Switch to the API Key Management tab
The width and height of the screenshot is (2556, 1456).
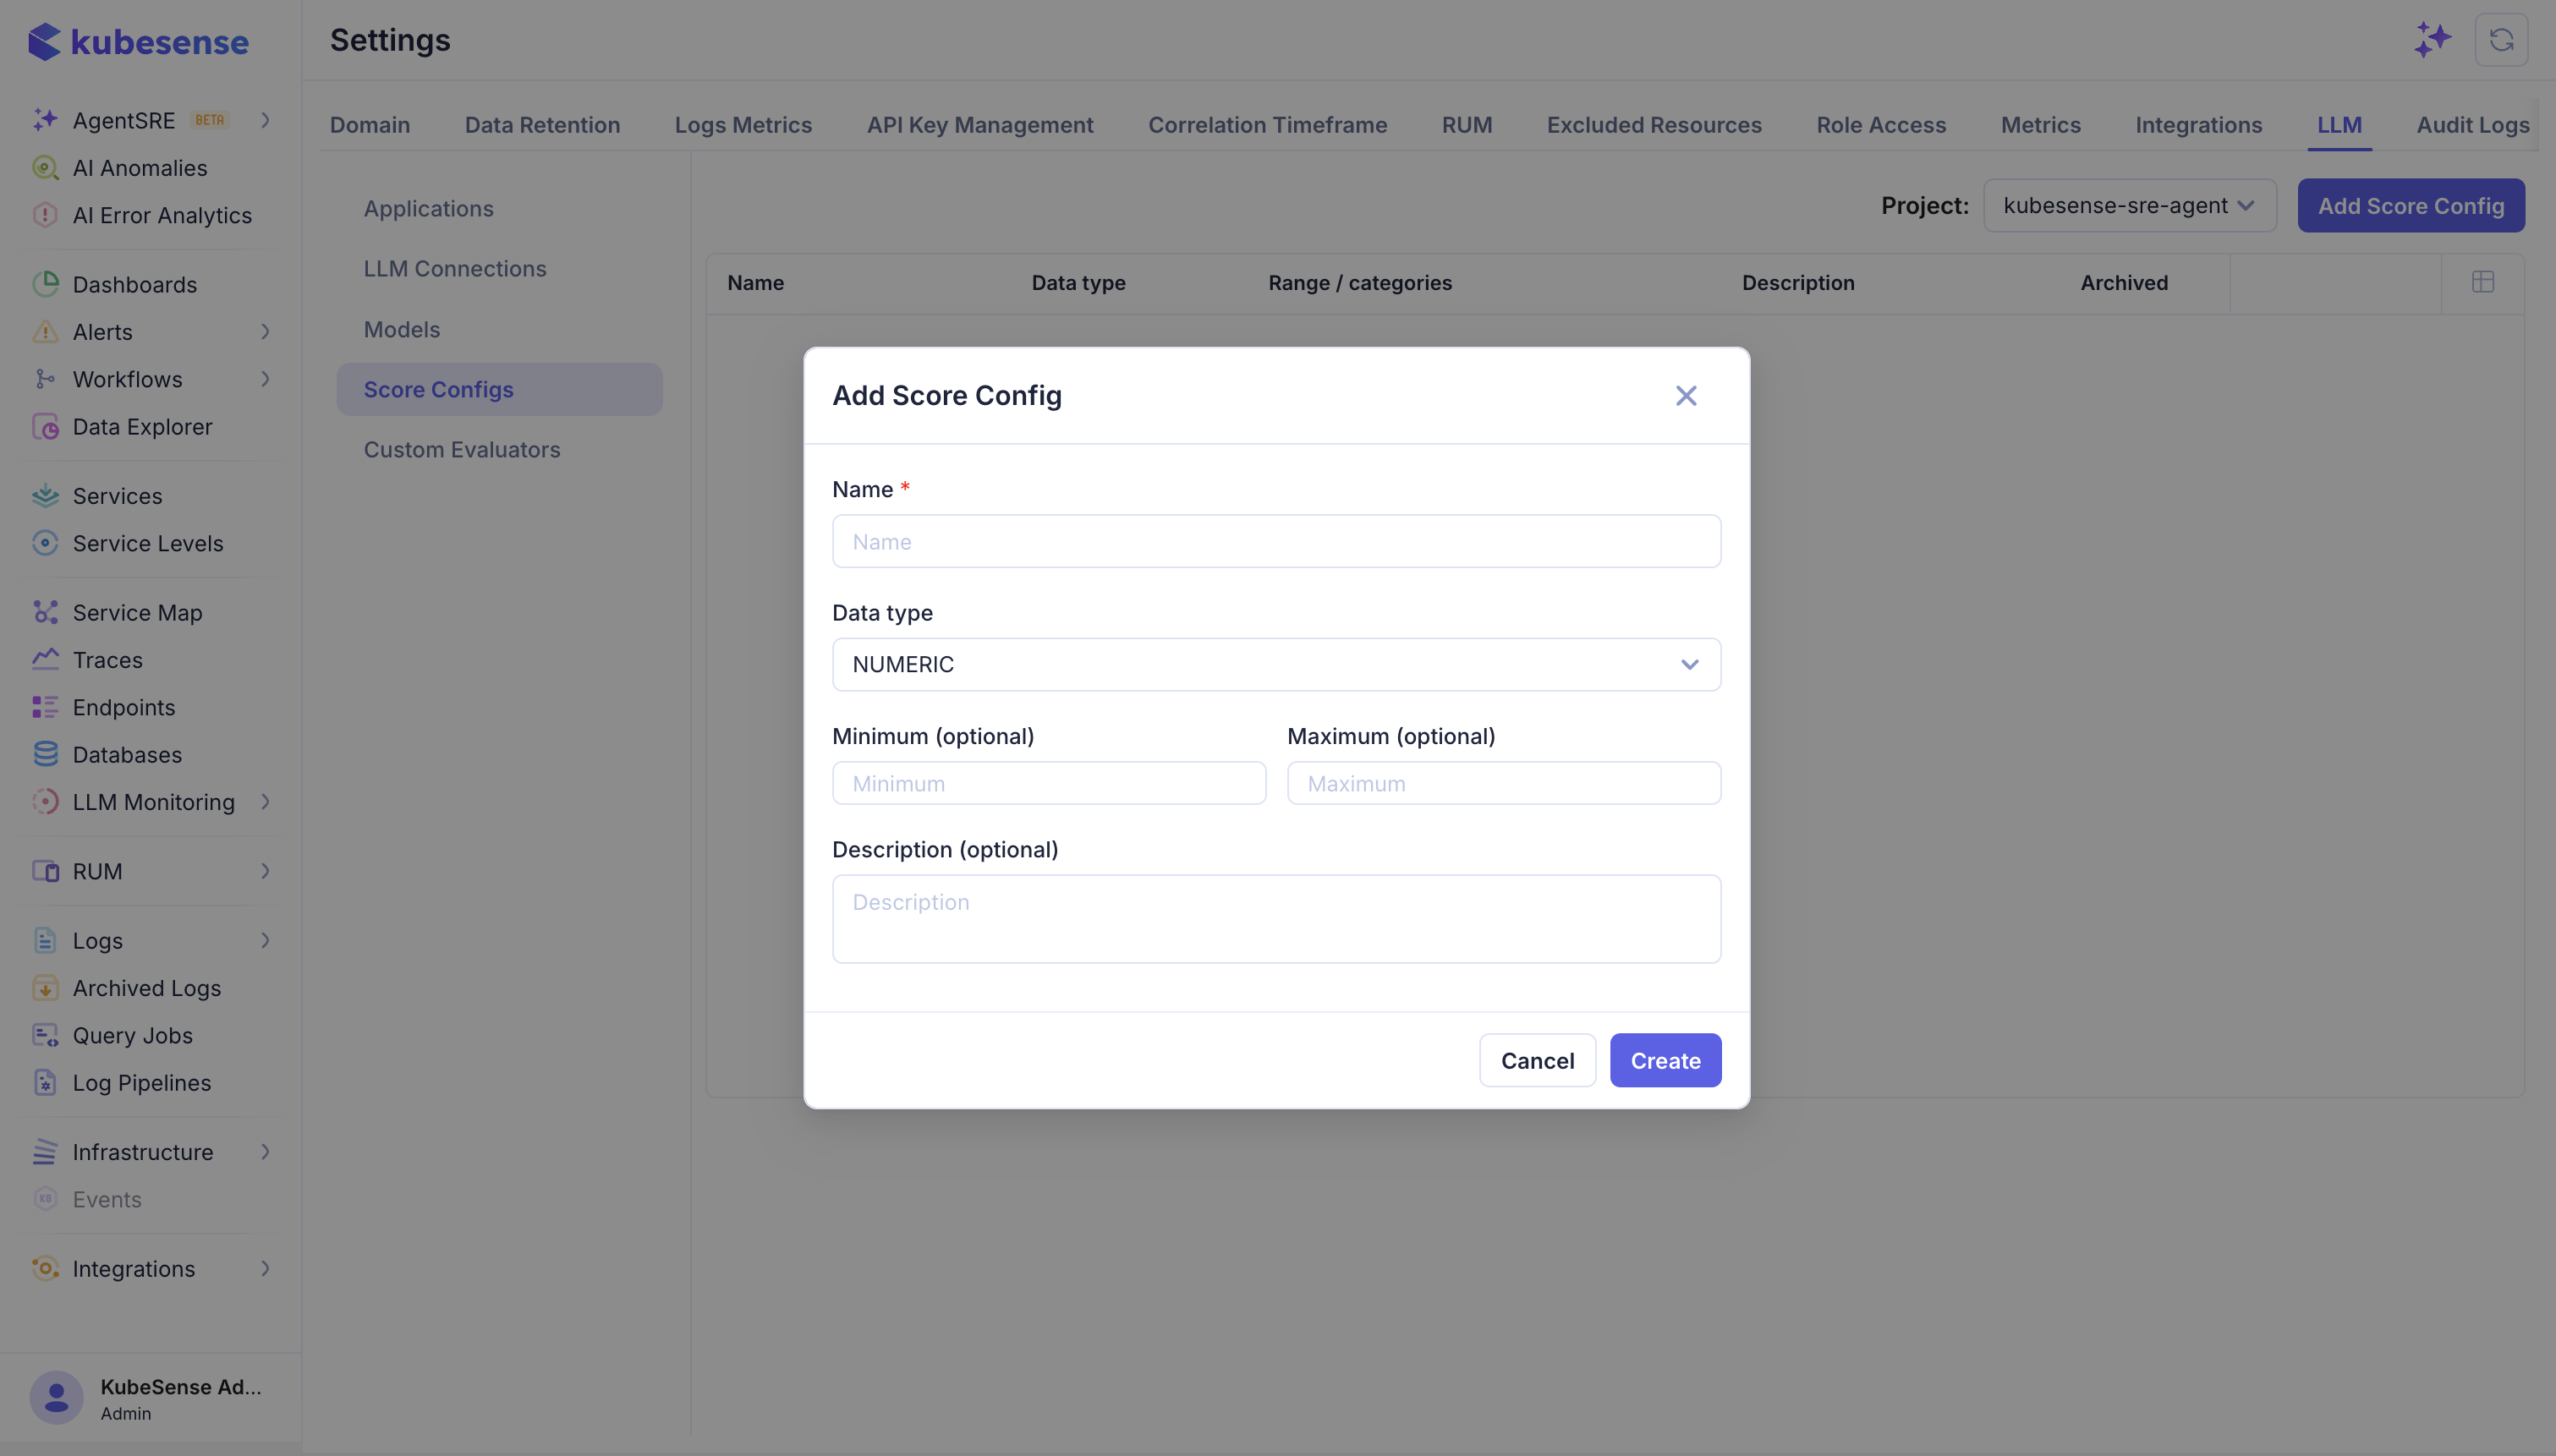(980, 125)
